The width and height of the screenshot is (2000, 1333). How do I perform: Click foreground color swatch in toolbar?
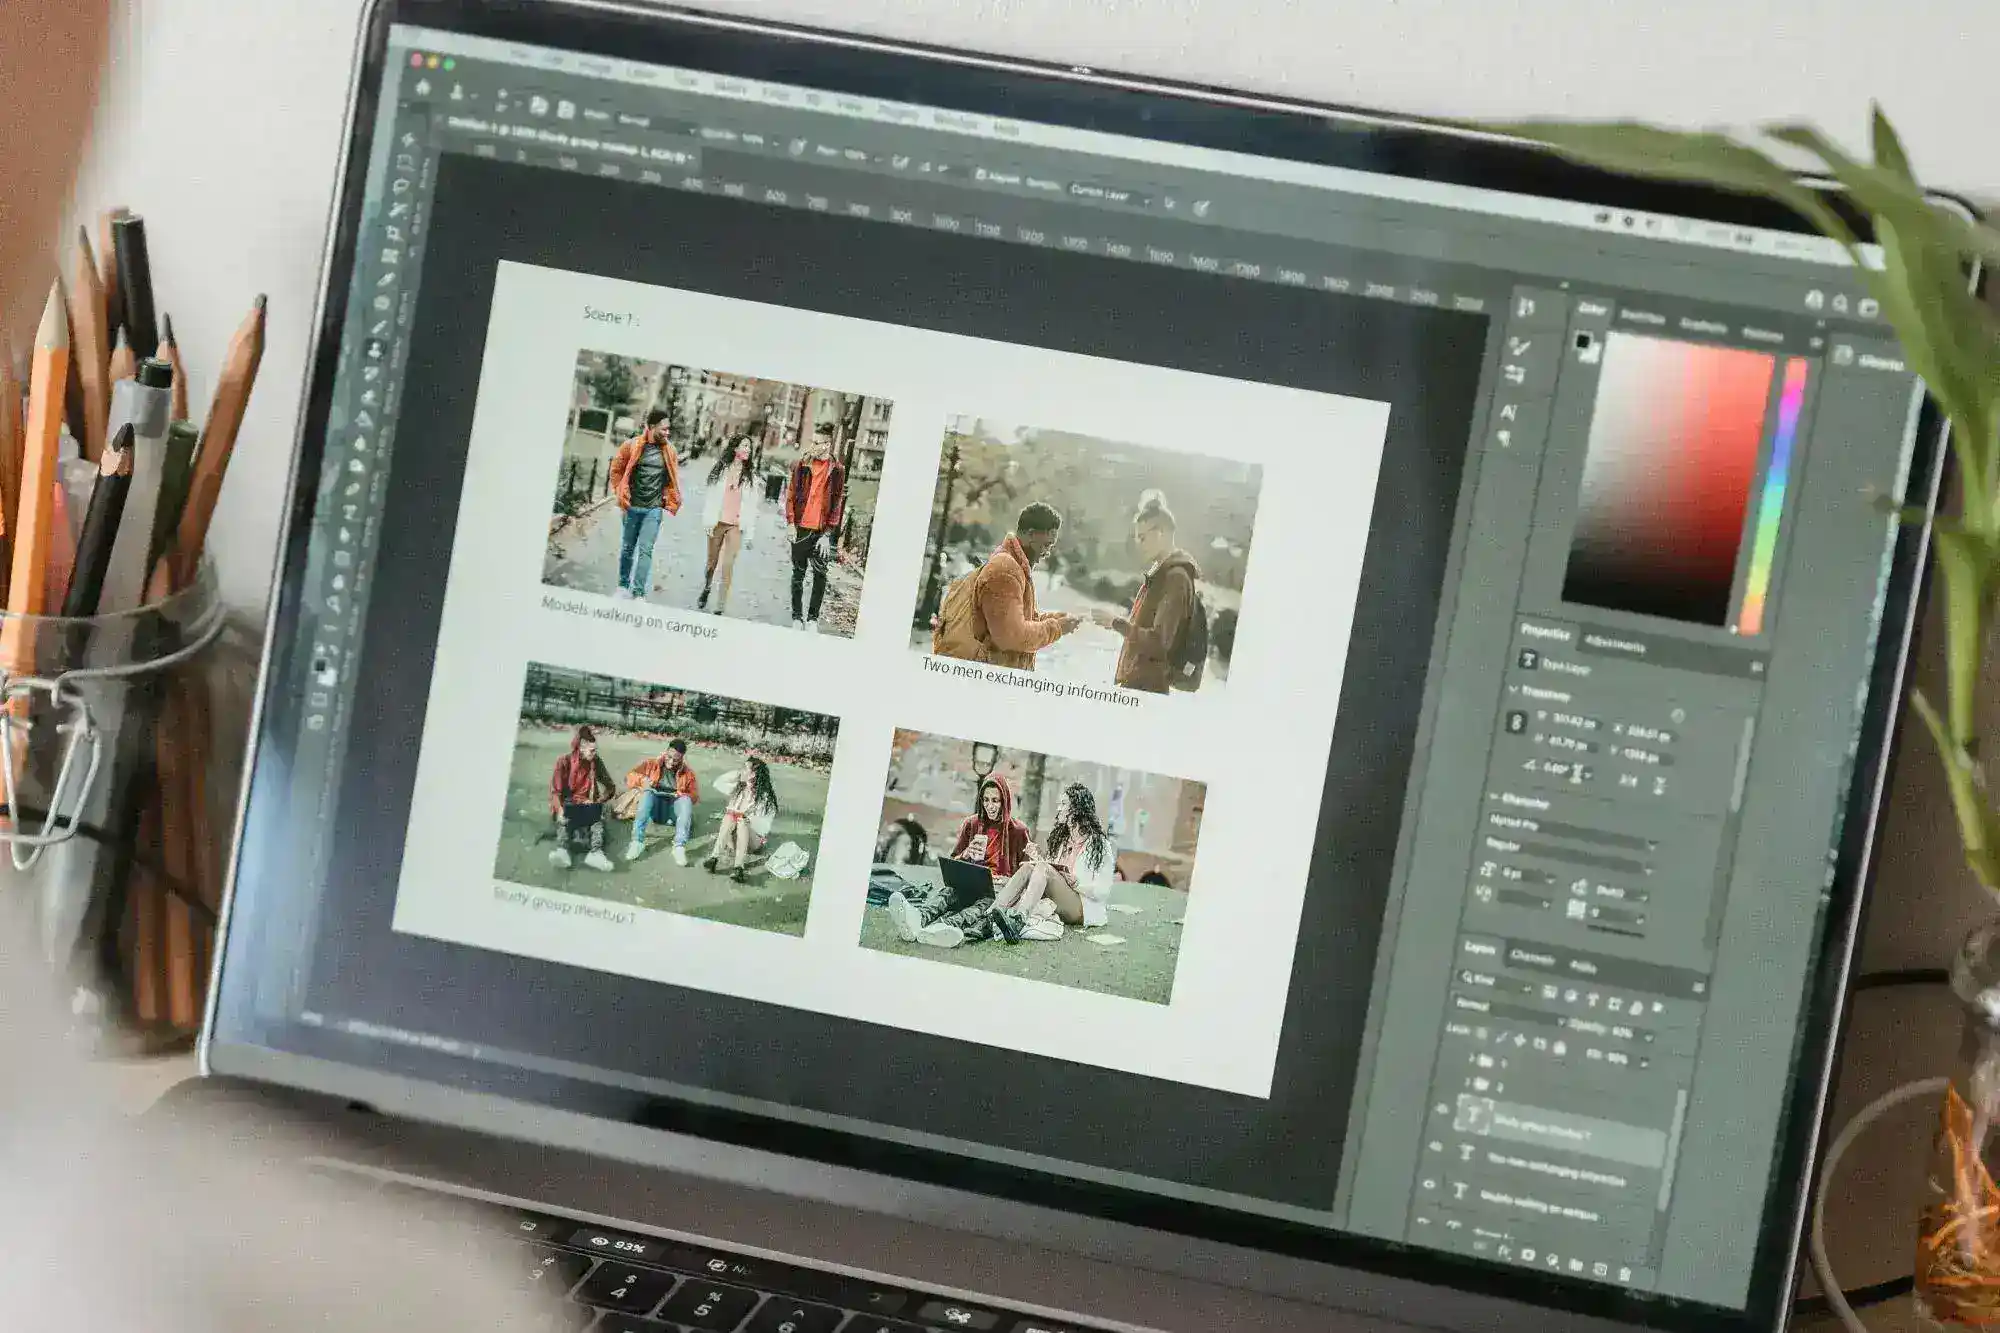point(319,667)
